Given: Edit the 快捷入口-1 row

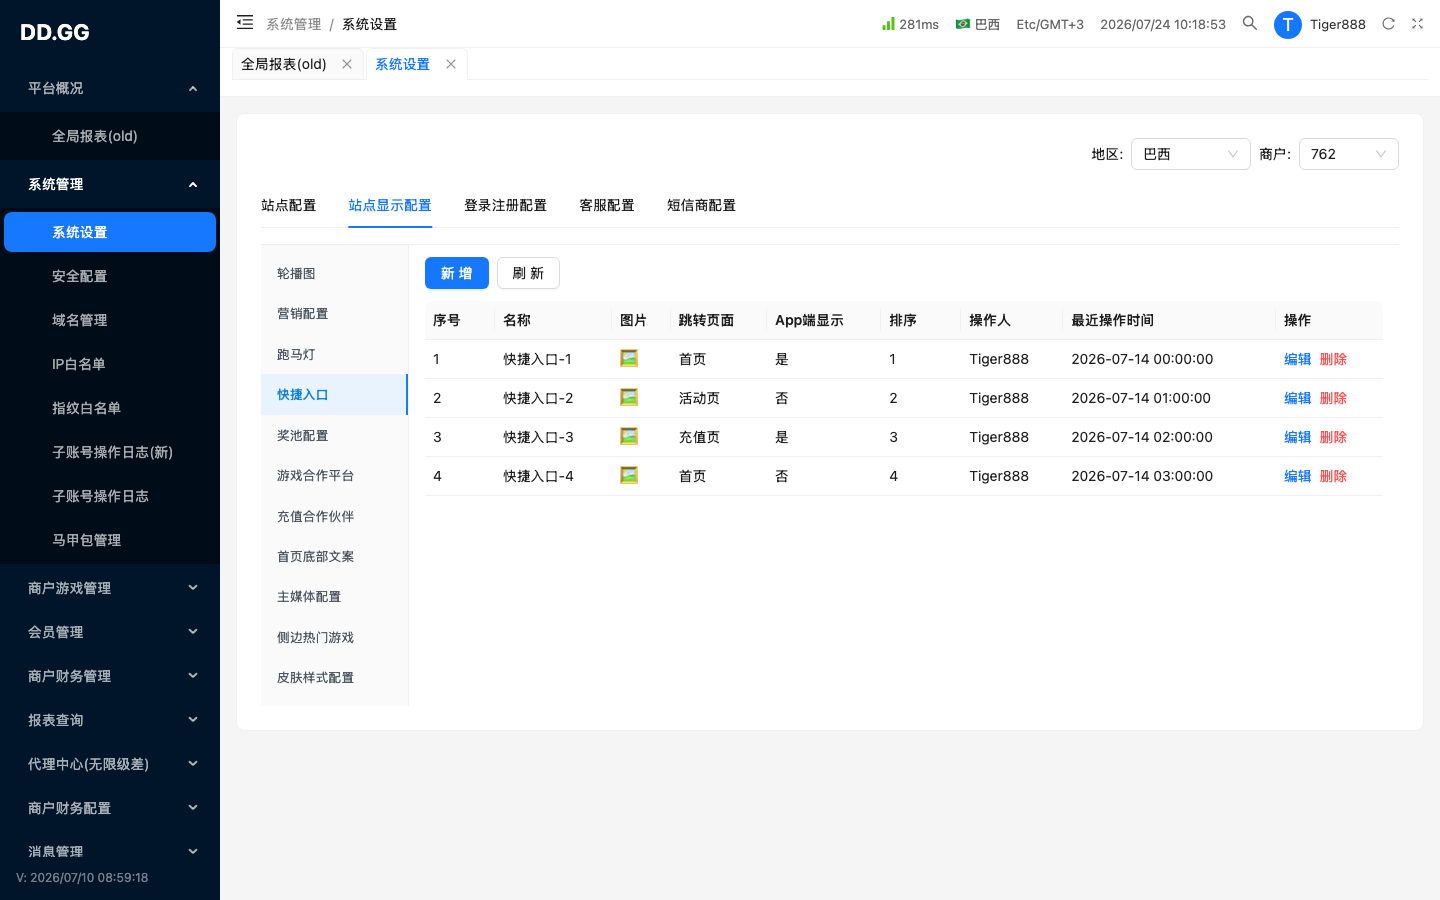Looking at the screenshot, I should pos(1297,359).
